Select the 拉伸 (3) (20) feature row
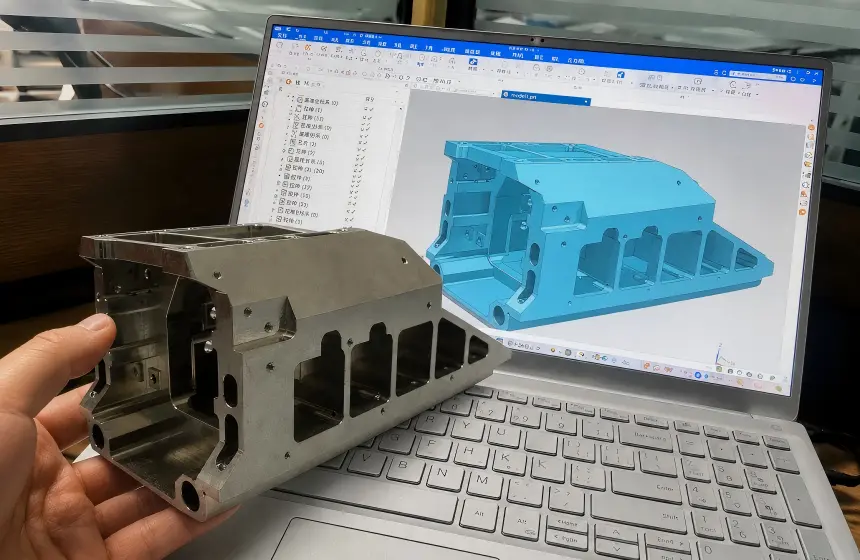Image resolution: width=860 pixels, height=560 pixels. 305,168
